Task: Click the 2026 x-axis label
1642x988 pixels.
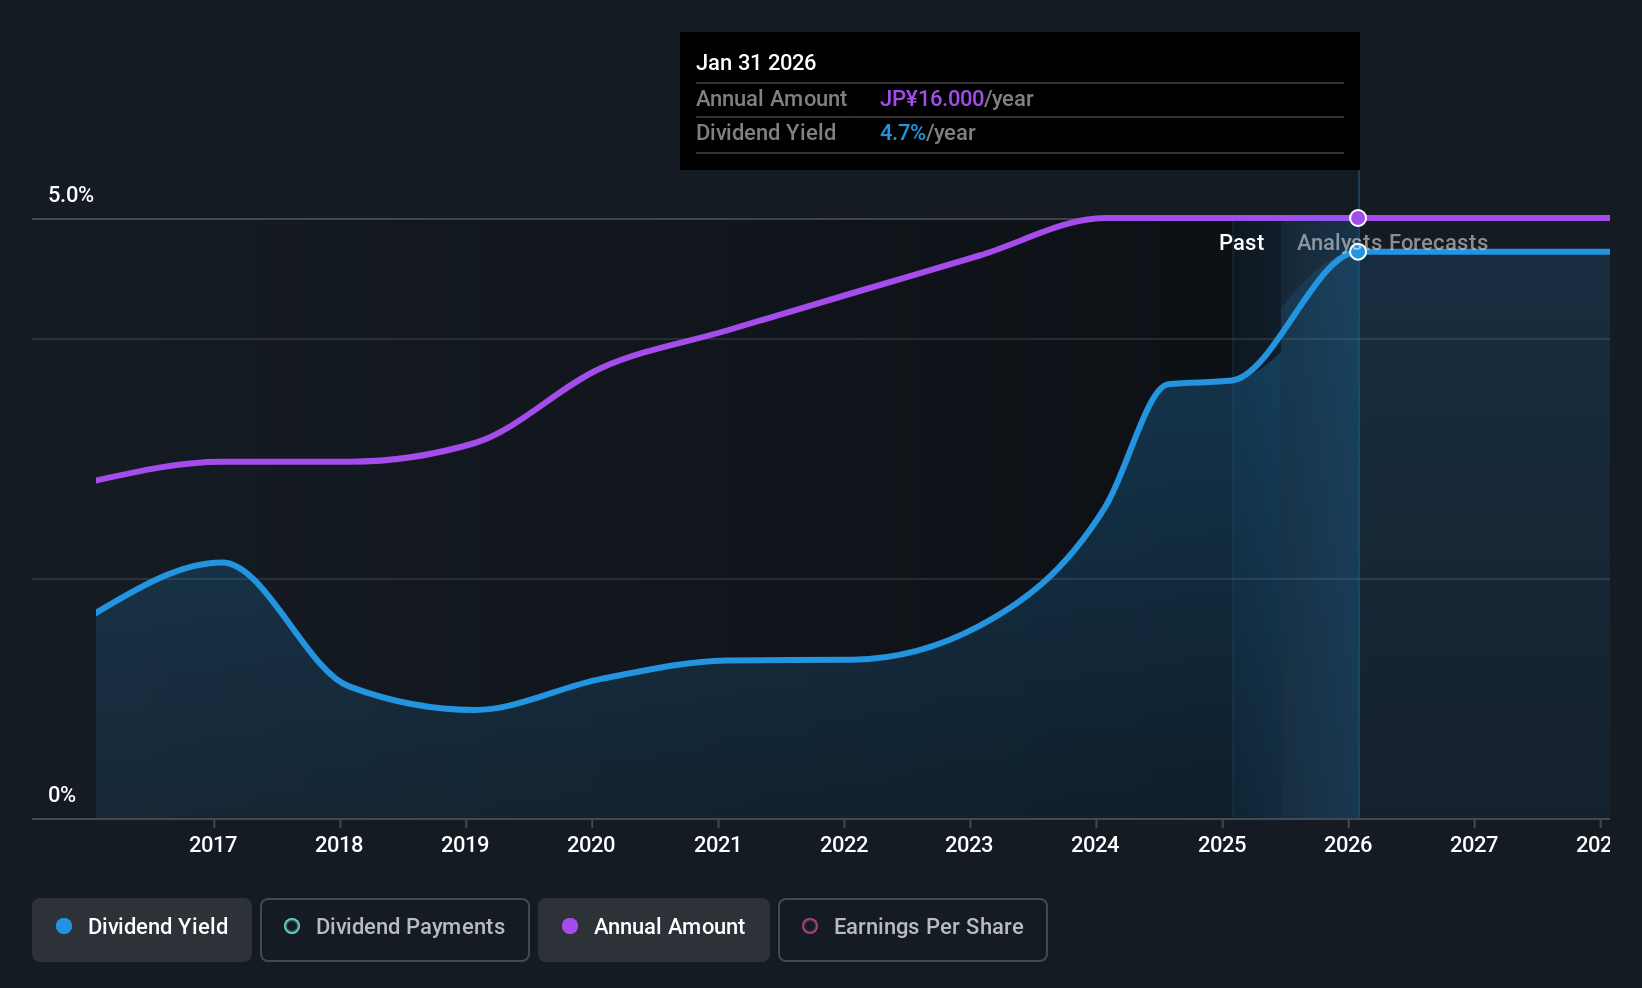Action: 1348,845
